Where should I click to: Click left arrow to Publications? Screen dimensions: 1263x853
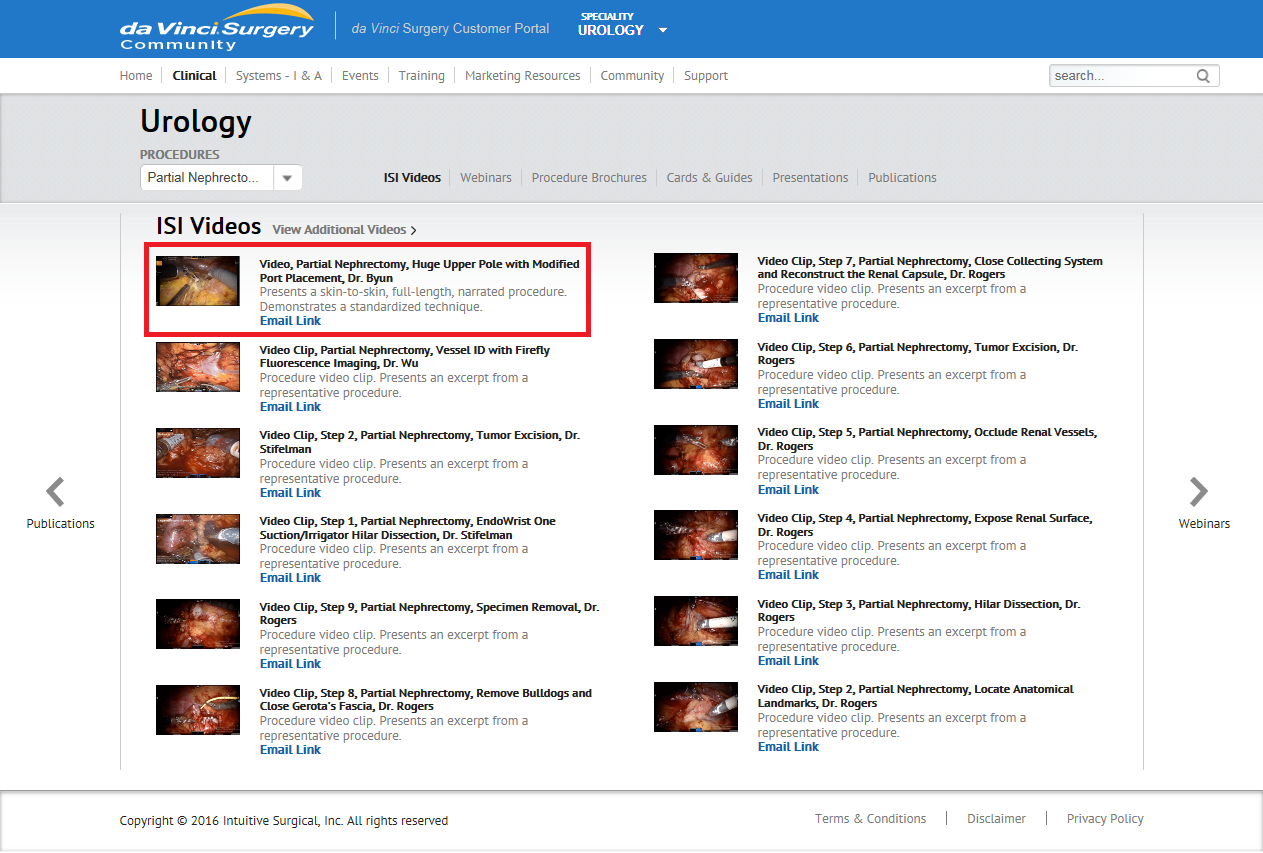coord(56,492)
